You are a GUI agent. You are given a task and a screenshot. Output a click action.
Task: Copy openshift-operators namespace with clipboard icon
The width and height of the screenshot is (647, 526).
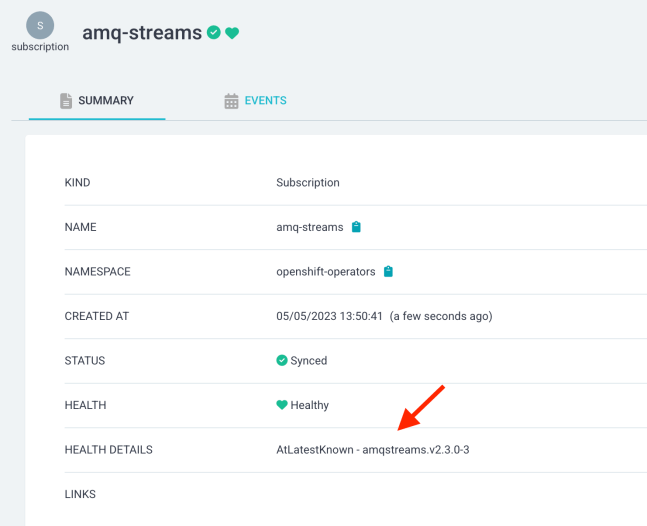[x=388, y=271]
